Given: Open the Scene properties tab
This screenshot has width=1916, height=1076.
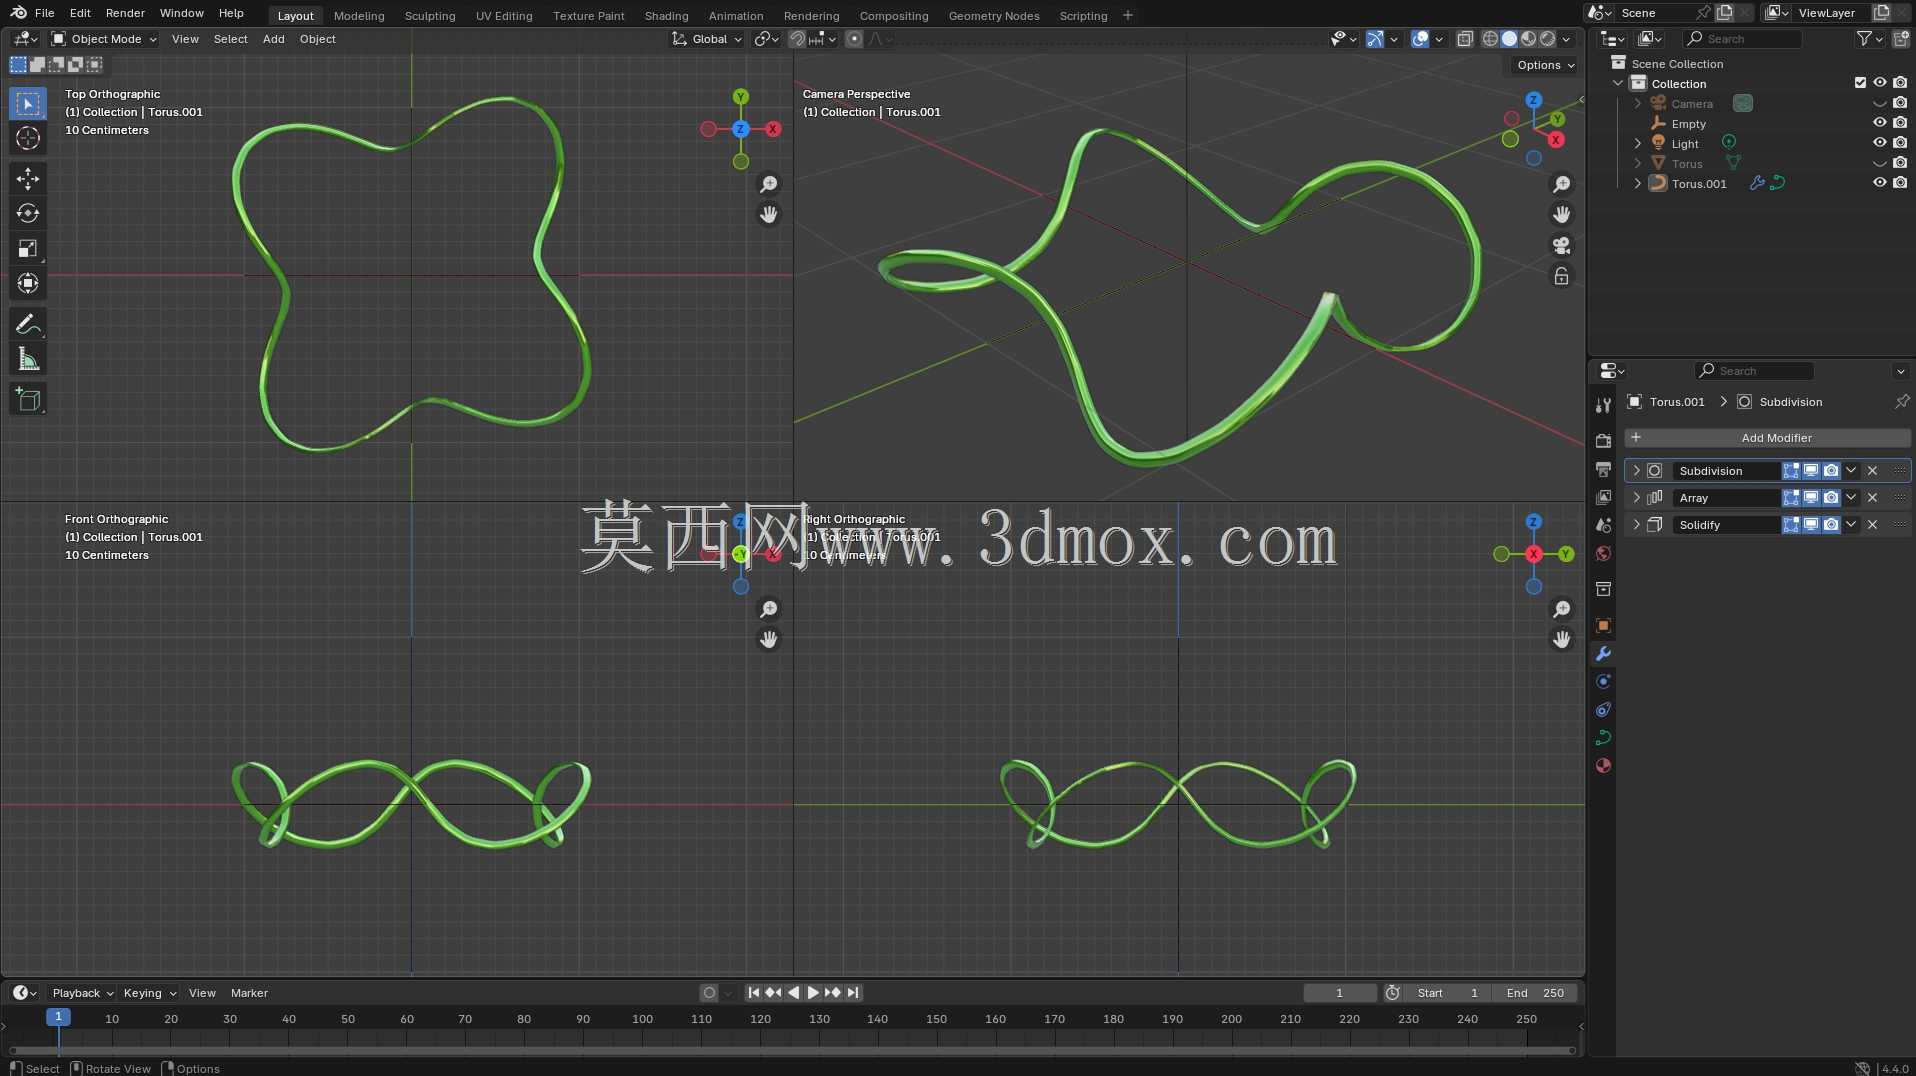Looking at the screenshot, I should [1603, 525].
